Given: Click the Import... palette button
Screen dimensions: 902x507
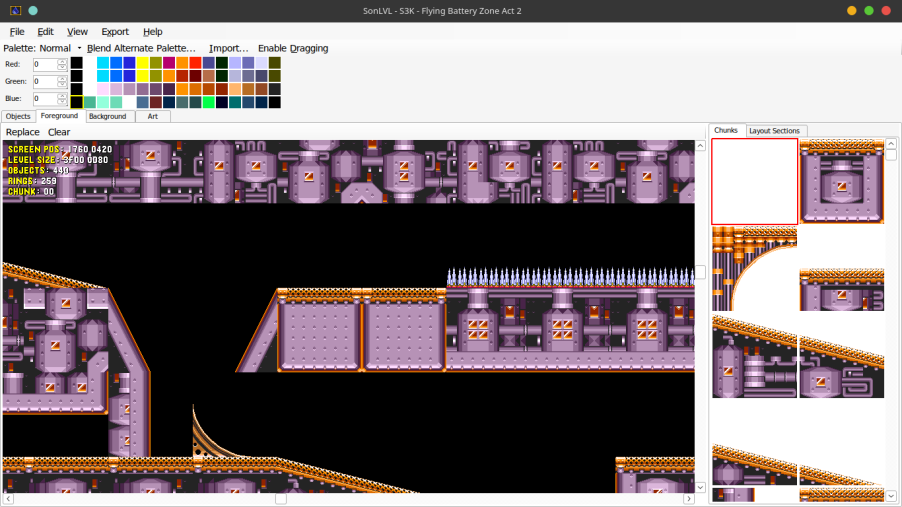Looking at the screenshot, I should 228,48.
